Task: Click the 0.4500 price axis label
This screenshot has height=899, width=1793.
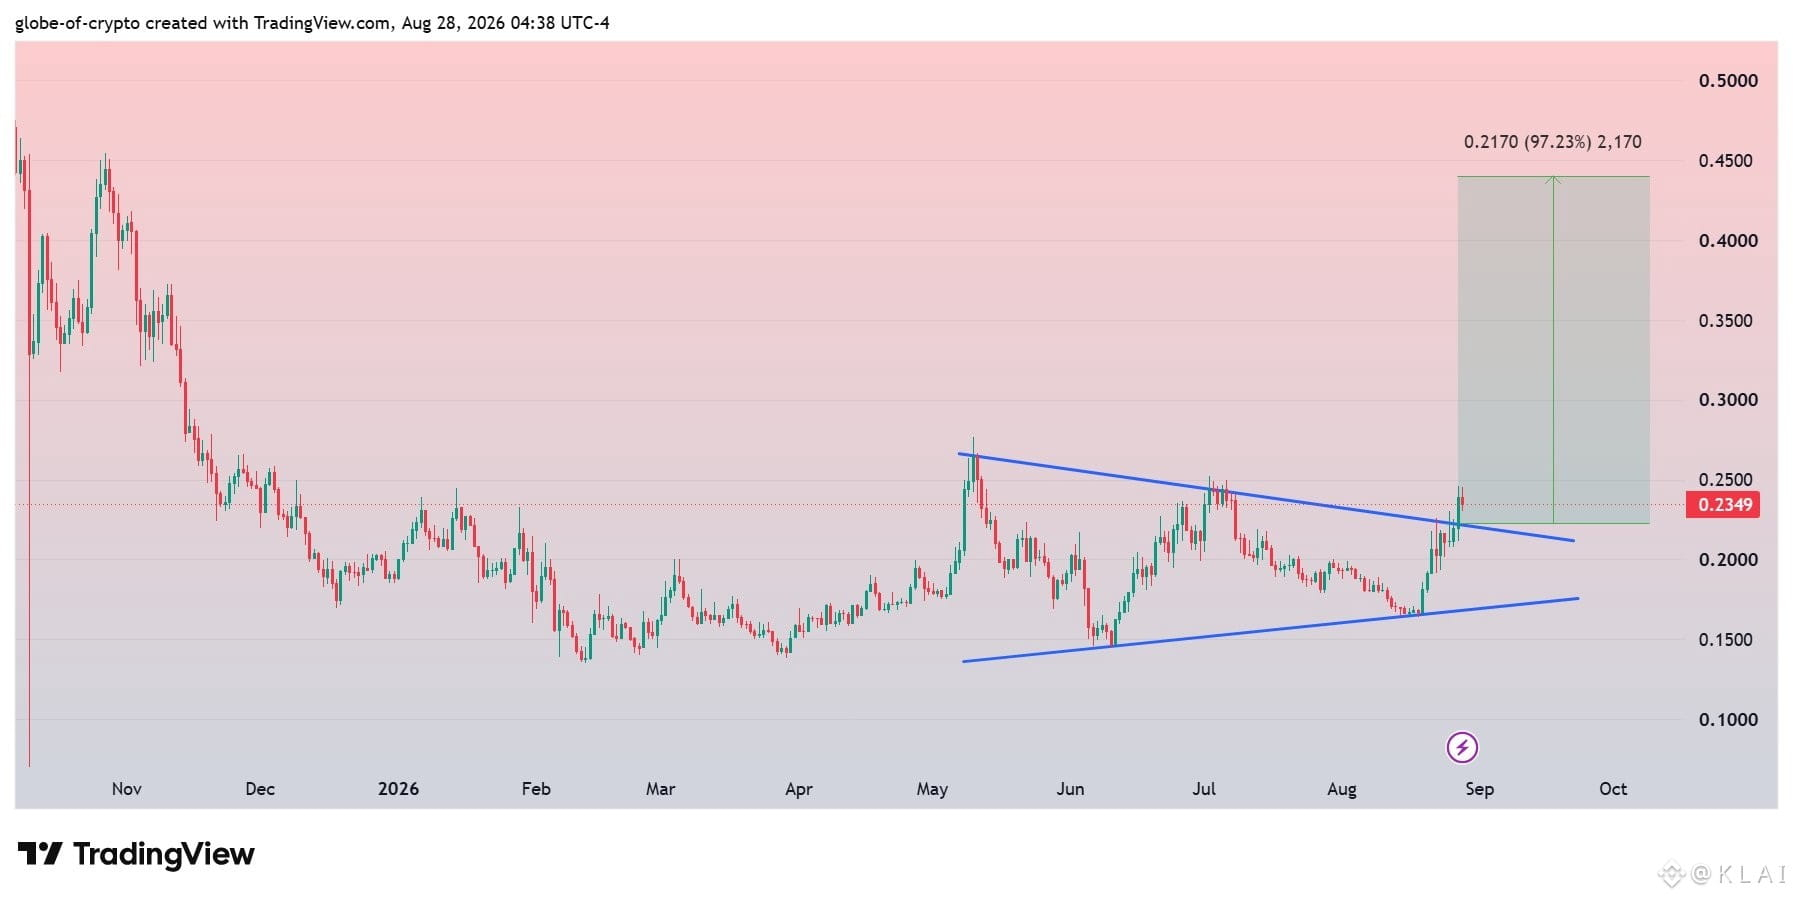Action: 1726,161
